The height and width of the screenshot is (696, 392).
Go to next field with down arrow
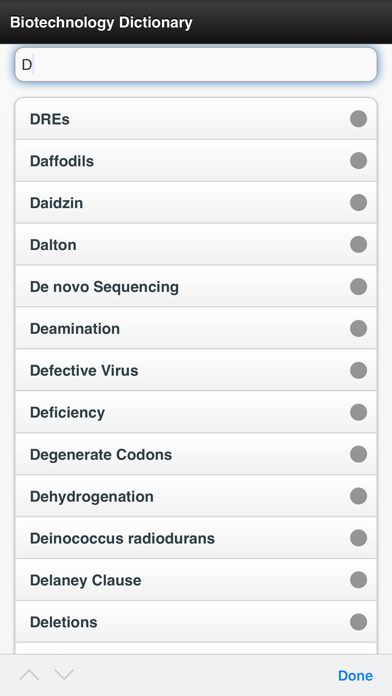[x=64, y=675]
